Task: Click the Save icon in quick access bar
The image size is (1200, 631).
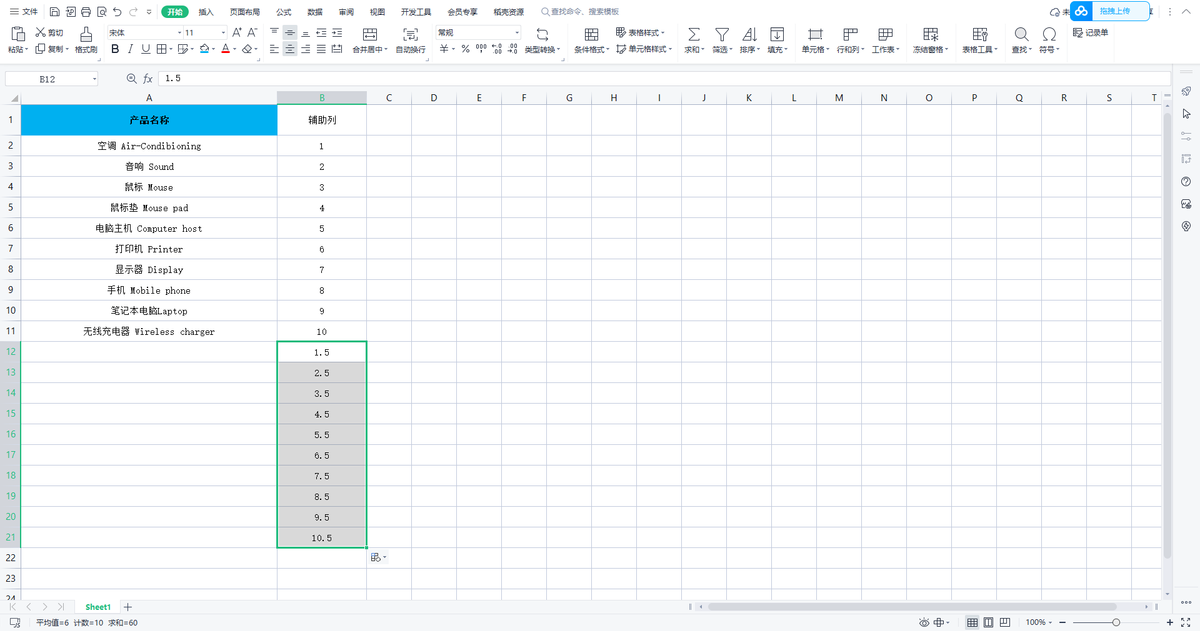Action: pyautogui.click(x=54, y=12)
